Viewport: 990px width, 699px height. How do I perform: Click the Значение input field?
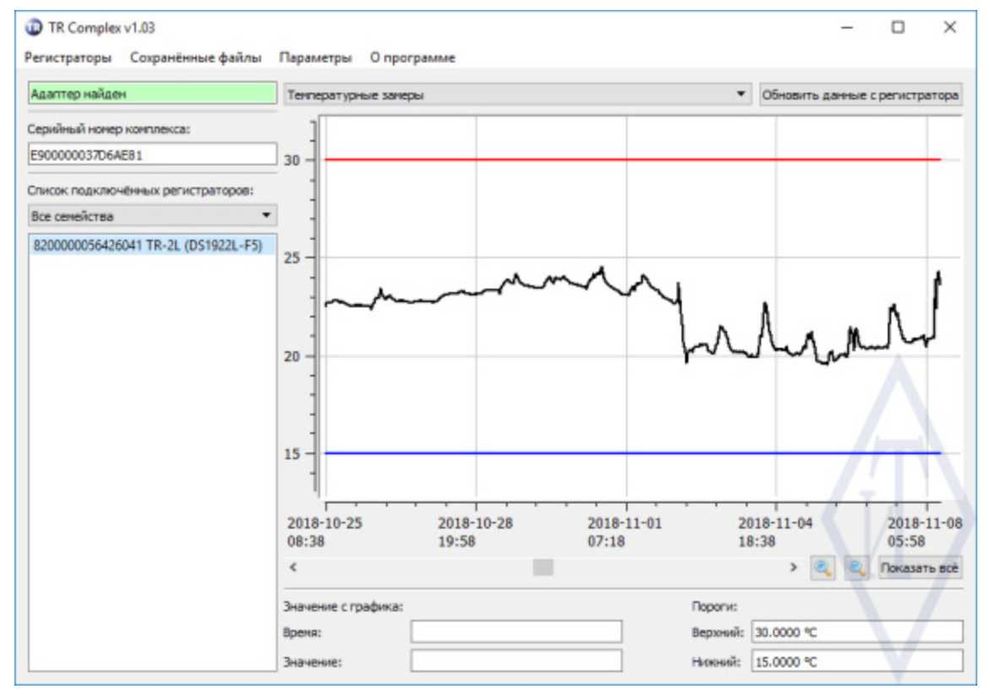tap(516, 661)
